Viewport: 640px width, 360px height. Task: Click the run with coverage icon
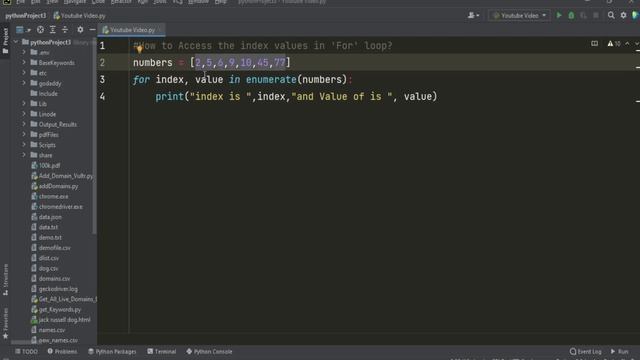tap(583, 16)
